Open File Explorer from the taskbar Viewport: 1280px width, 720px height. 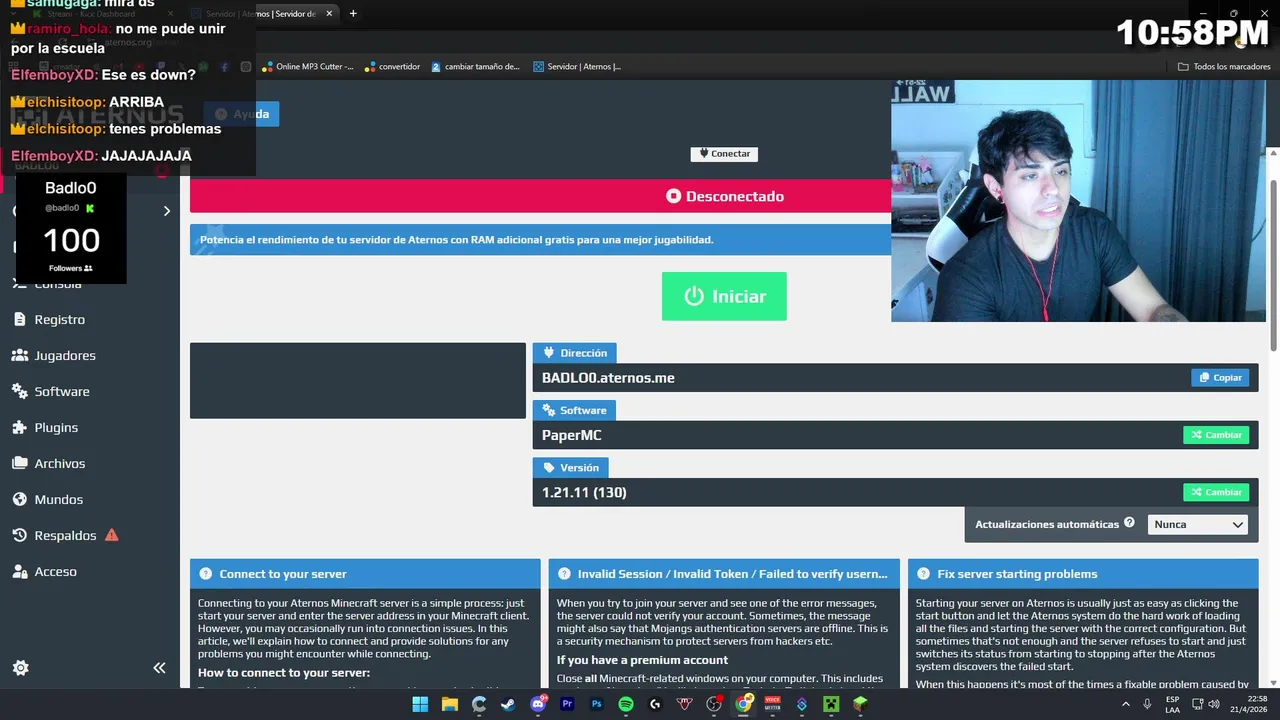tap(450, 704)
